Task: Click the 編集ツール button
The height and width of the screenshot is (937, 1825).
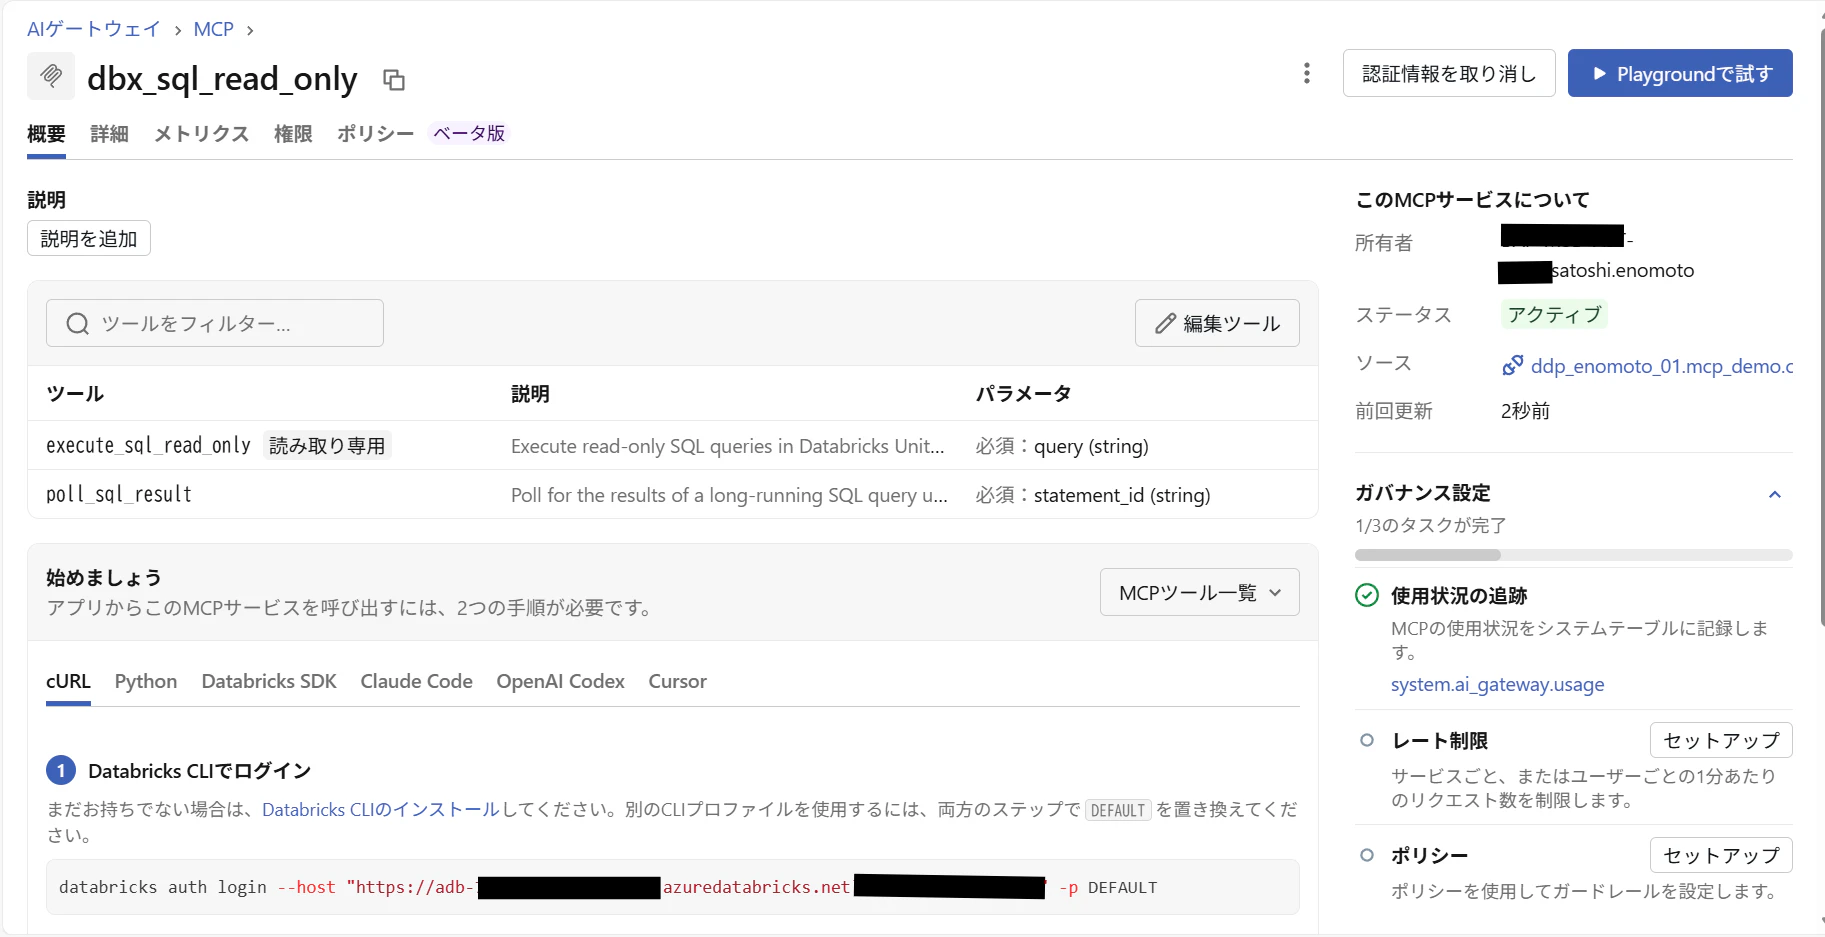Action: 1217,323
